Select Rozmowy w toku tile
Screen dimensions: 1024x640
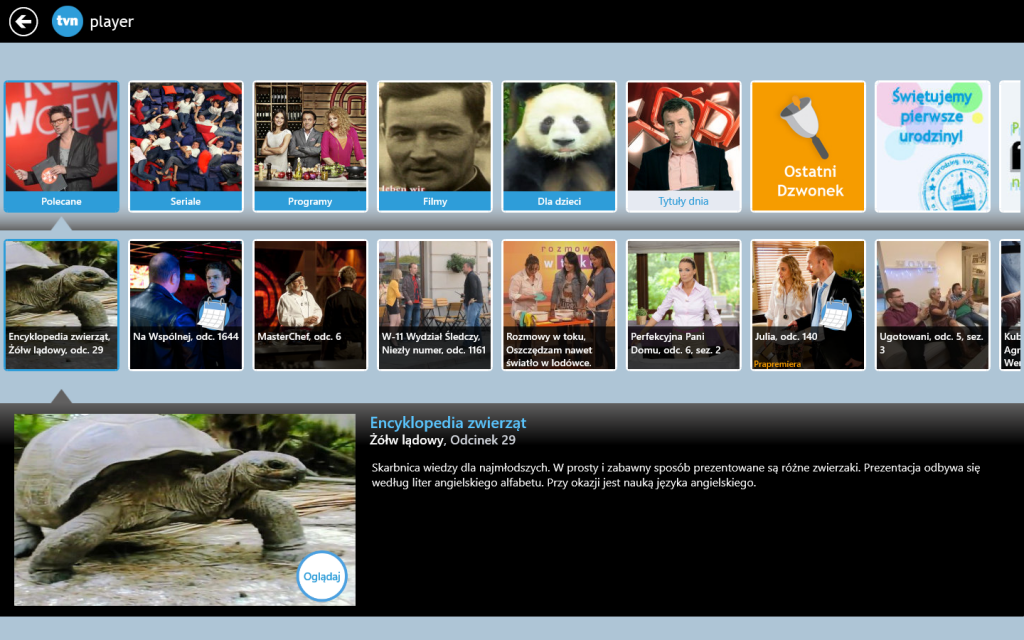coord(559,305)
